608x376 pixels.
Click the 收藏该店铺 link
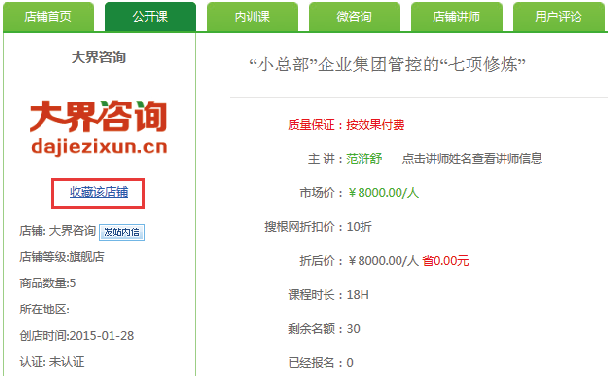(x=99, y=192)
